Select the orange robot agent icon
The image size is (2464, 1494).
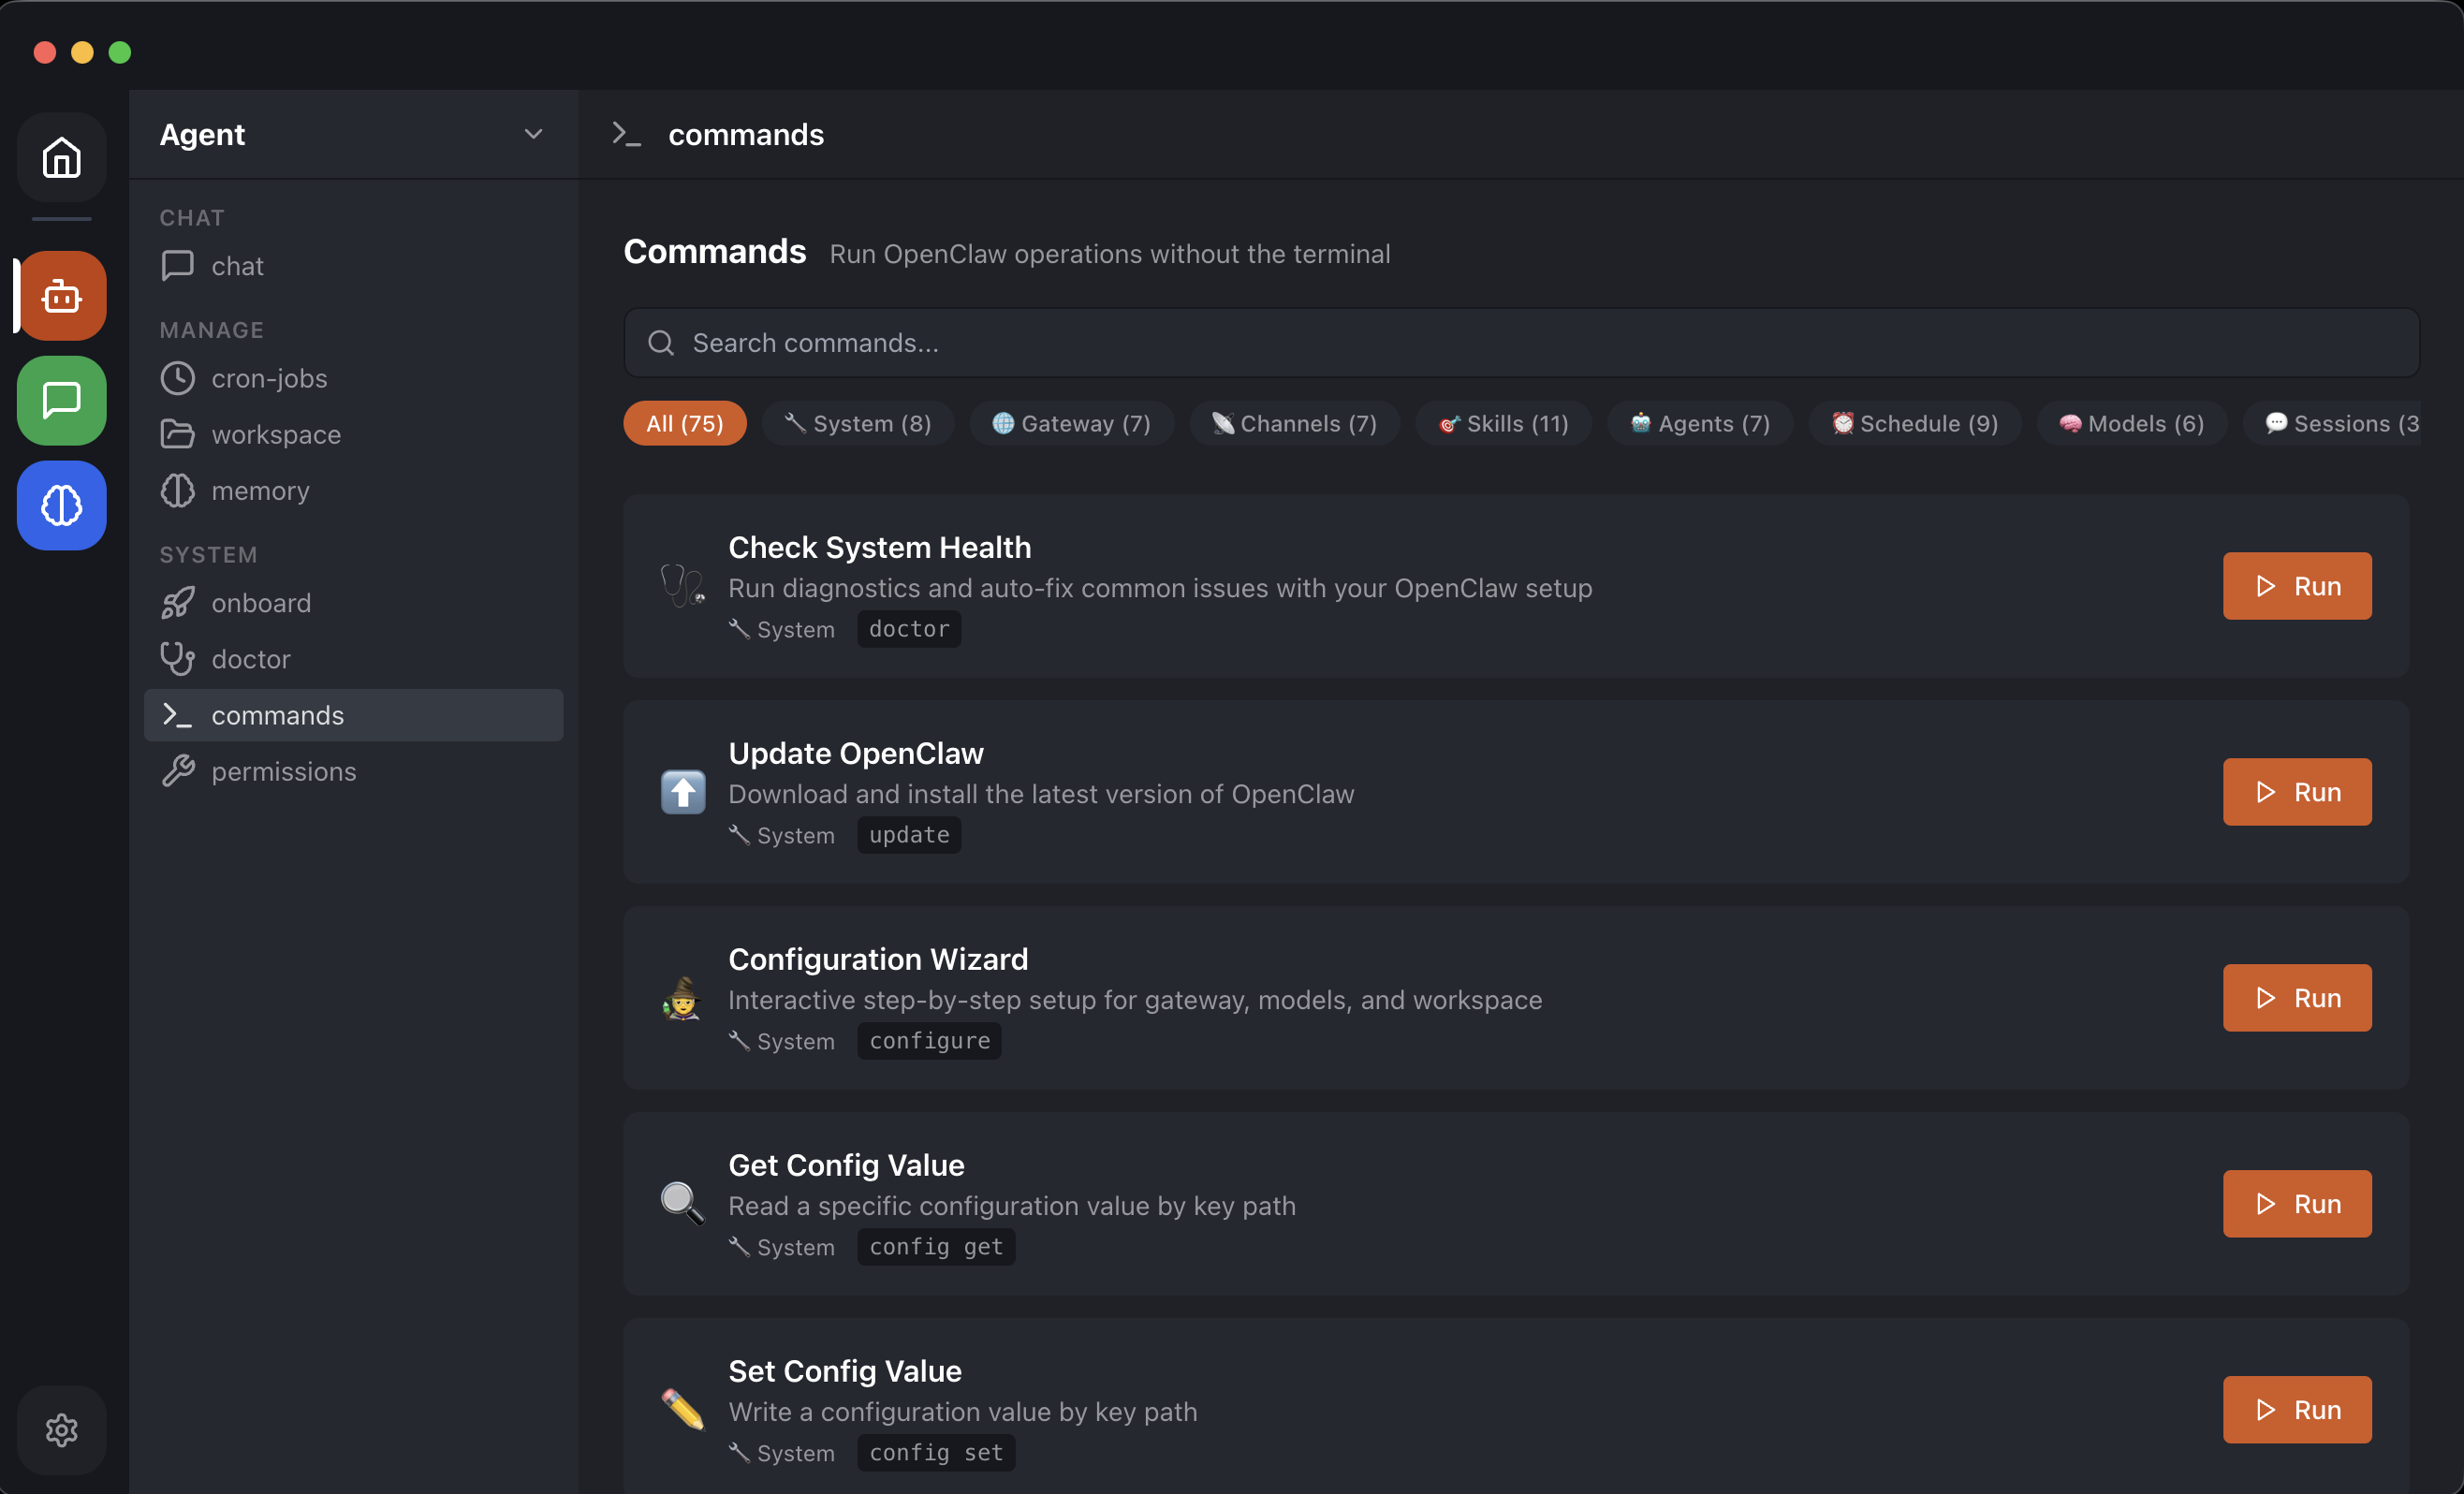click(61, 295)
